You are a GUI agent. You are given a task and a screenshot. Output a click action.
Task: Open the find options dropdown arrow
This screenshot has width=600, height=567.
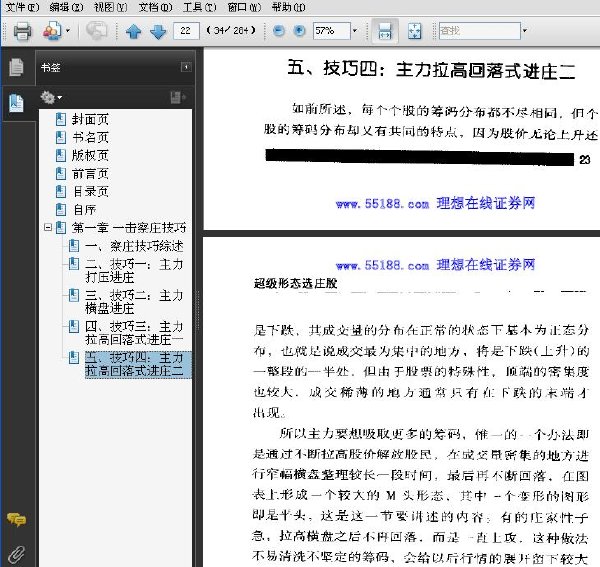[525, 31]
